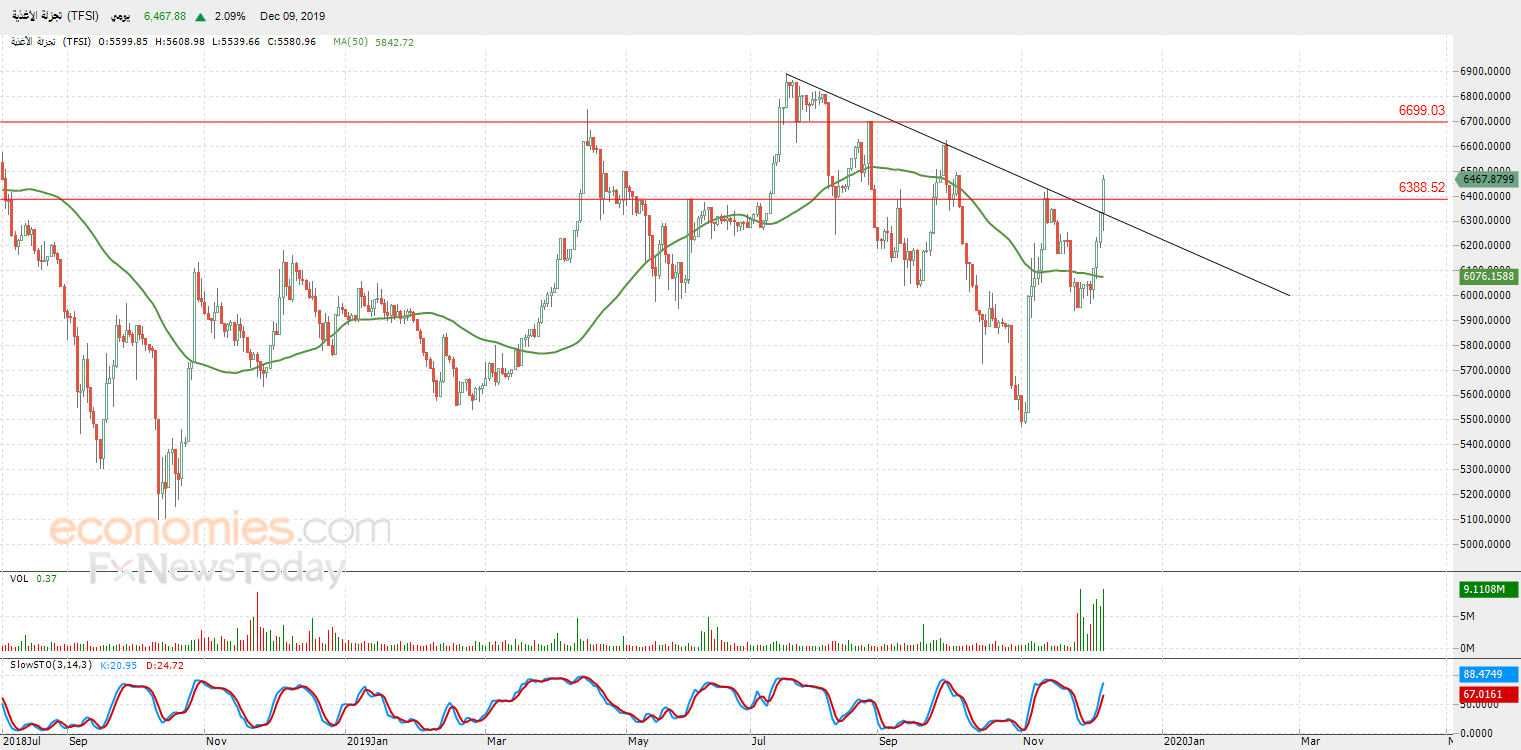Image resolution: width=1521 pixels, height=750 pixels.
Task: Select the low value L:5539.66
Action: point(236,42)
